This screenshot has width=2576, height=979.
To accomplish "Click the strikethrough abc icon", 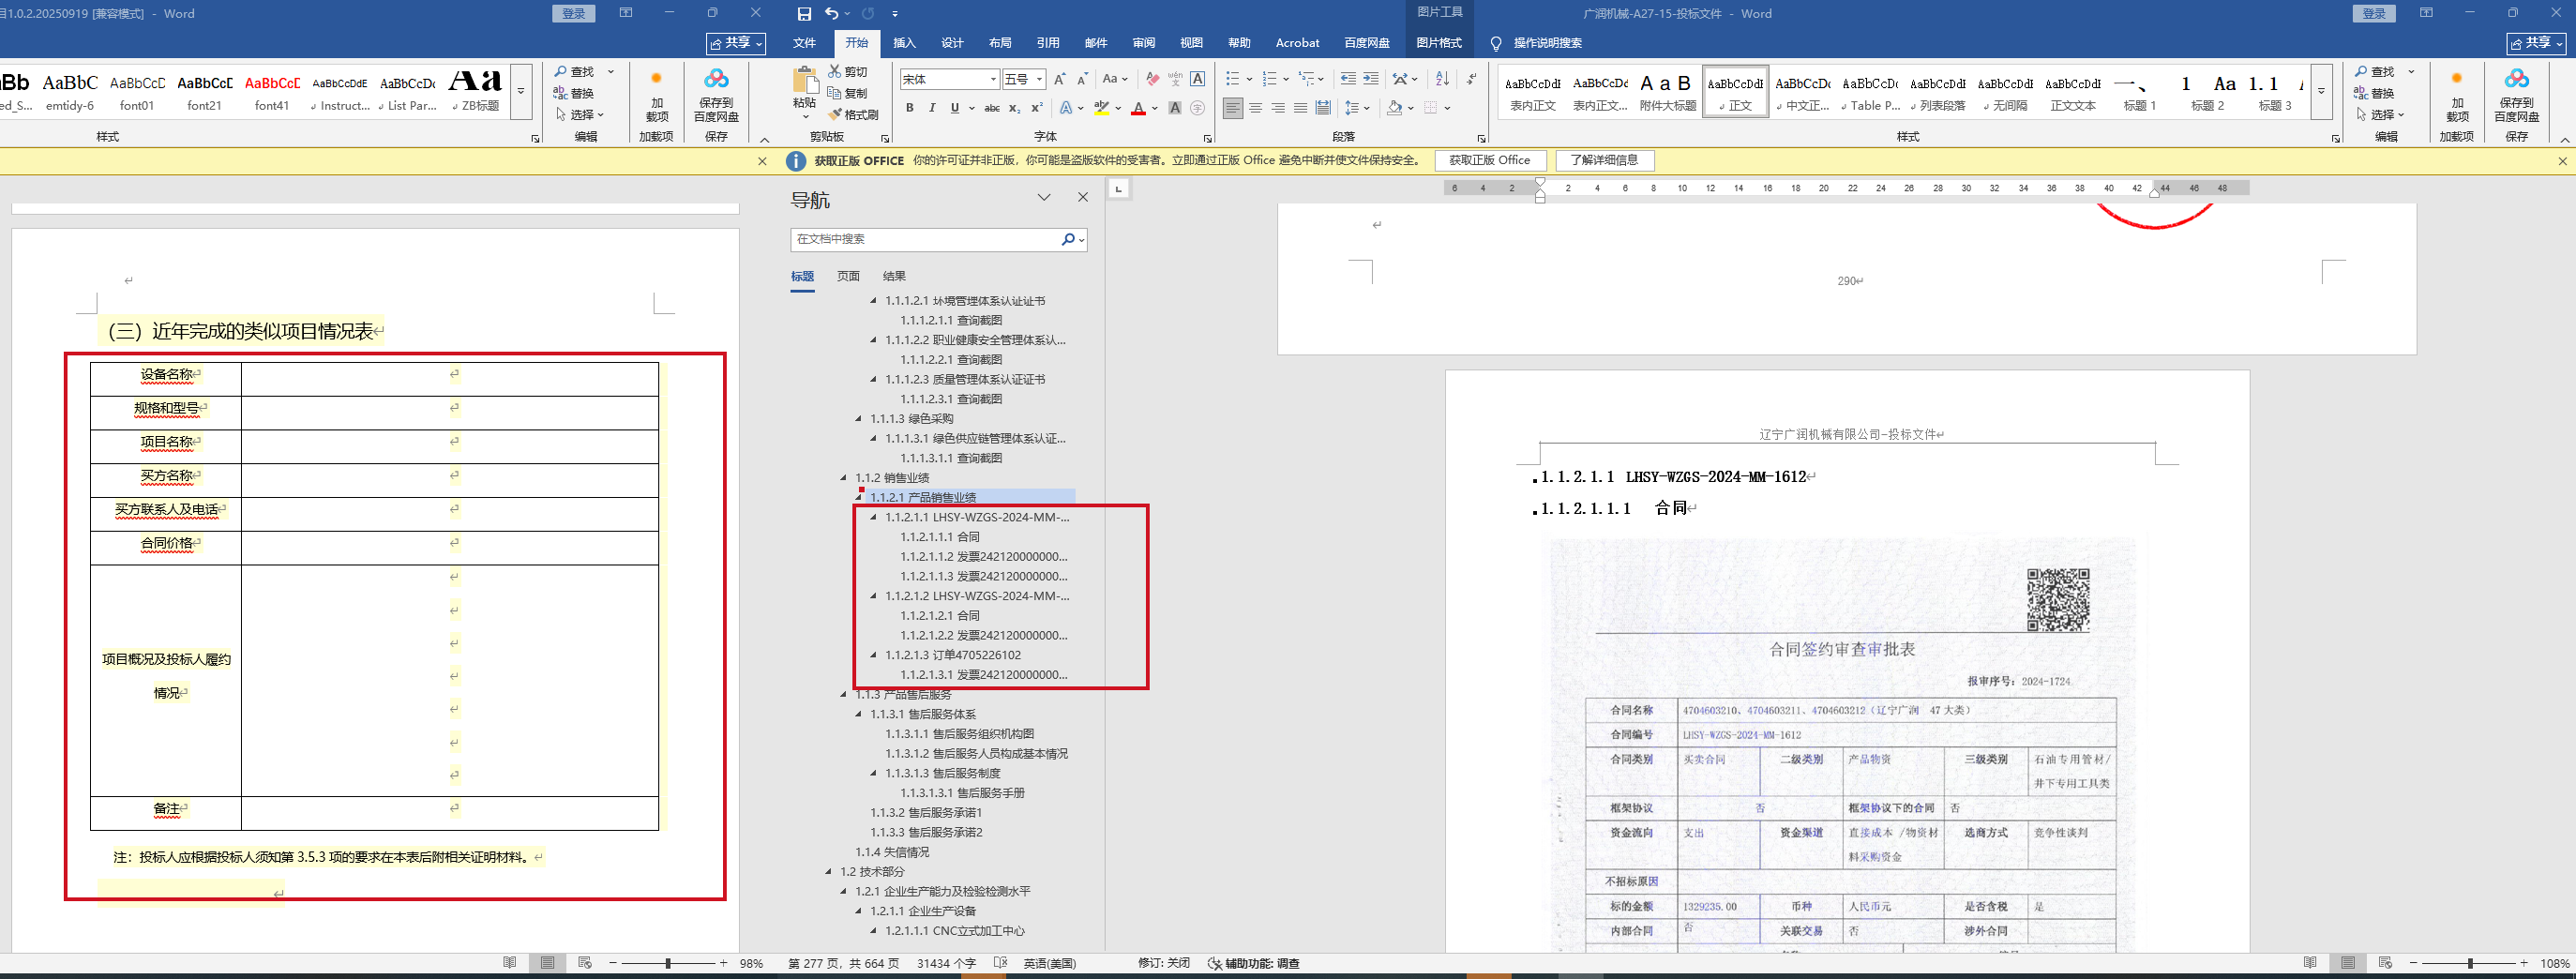I will pyautogui.click(x=991, y=108).
